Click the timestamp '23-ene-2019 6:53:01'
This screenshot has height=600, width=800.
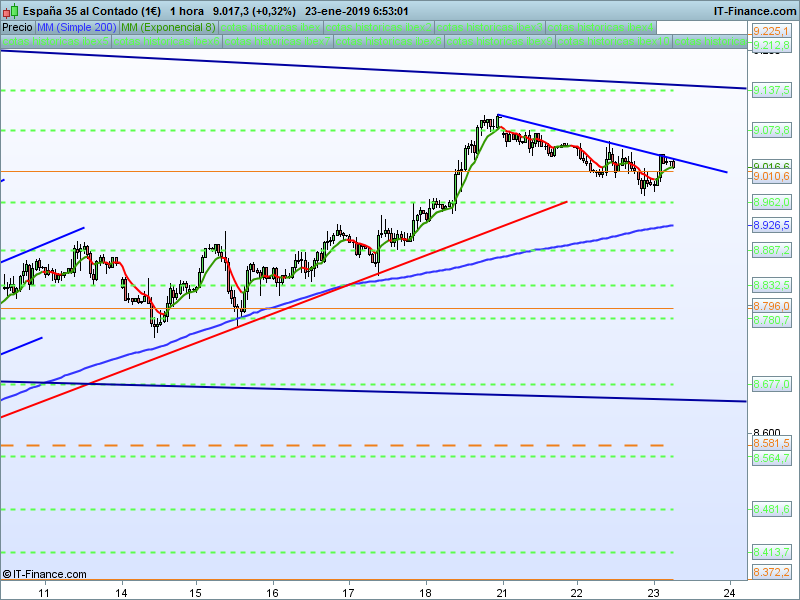coord(357,11)
